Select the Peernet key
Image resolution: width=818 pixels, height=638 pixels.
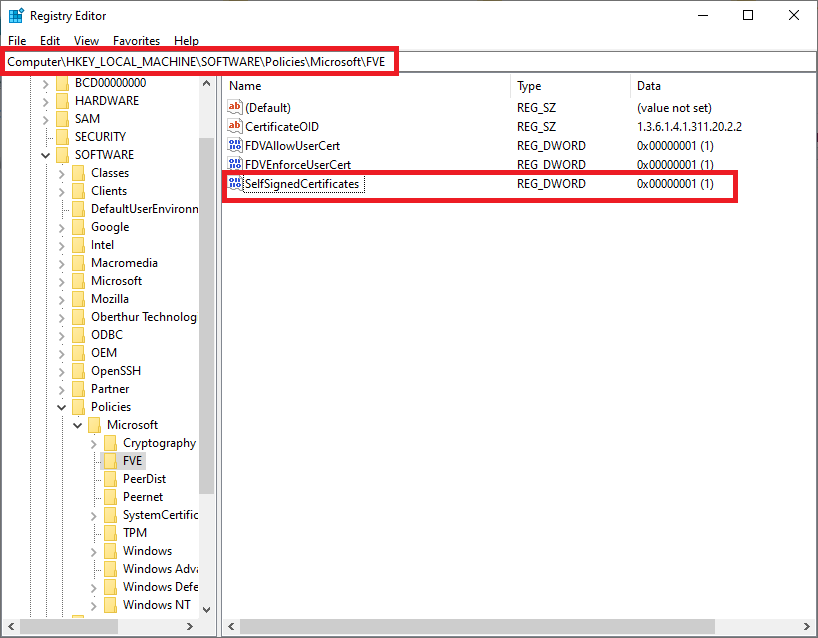(143, 497)
